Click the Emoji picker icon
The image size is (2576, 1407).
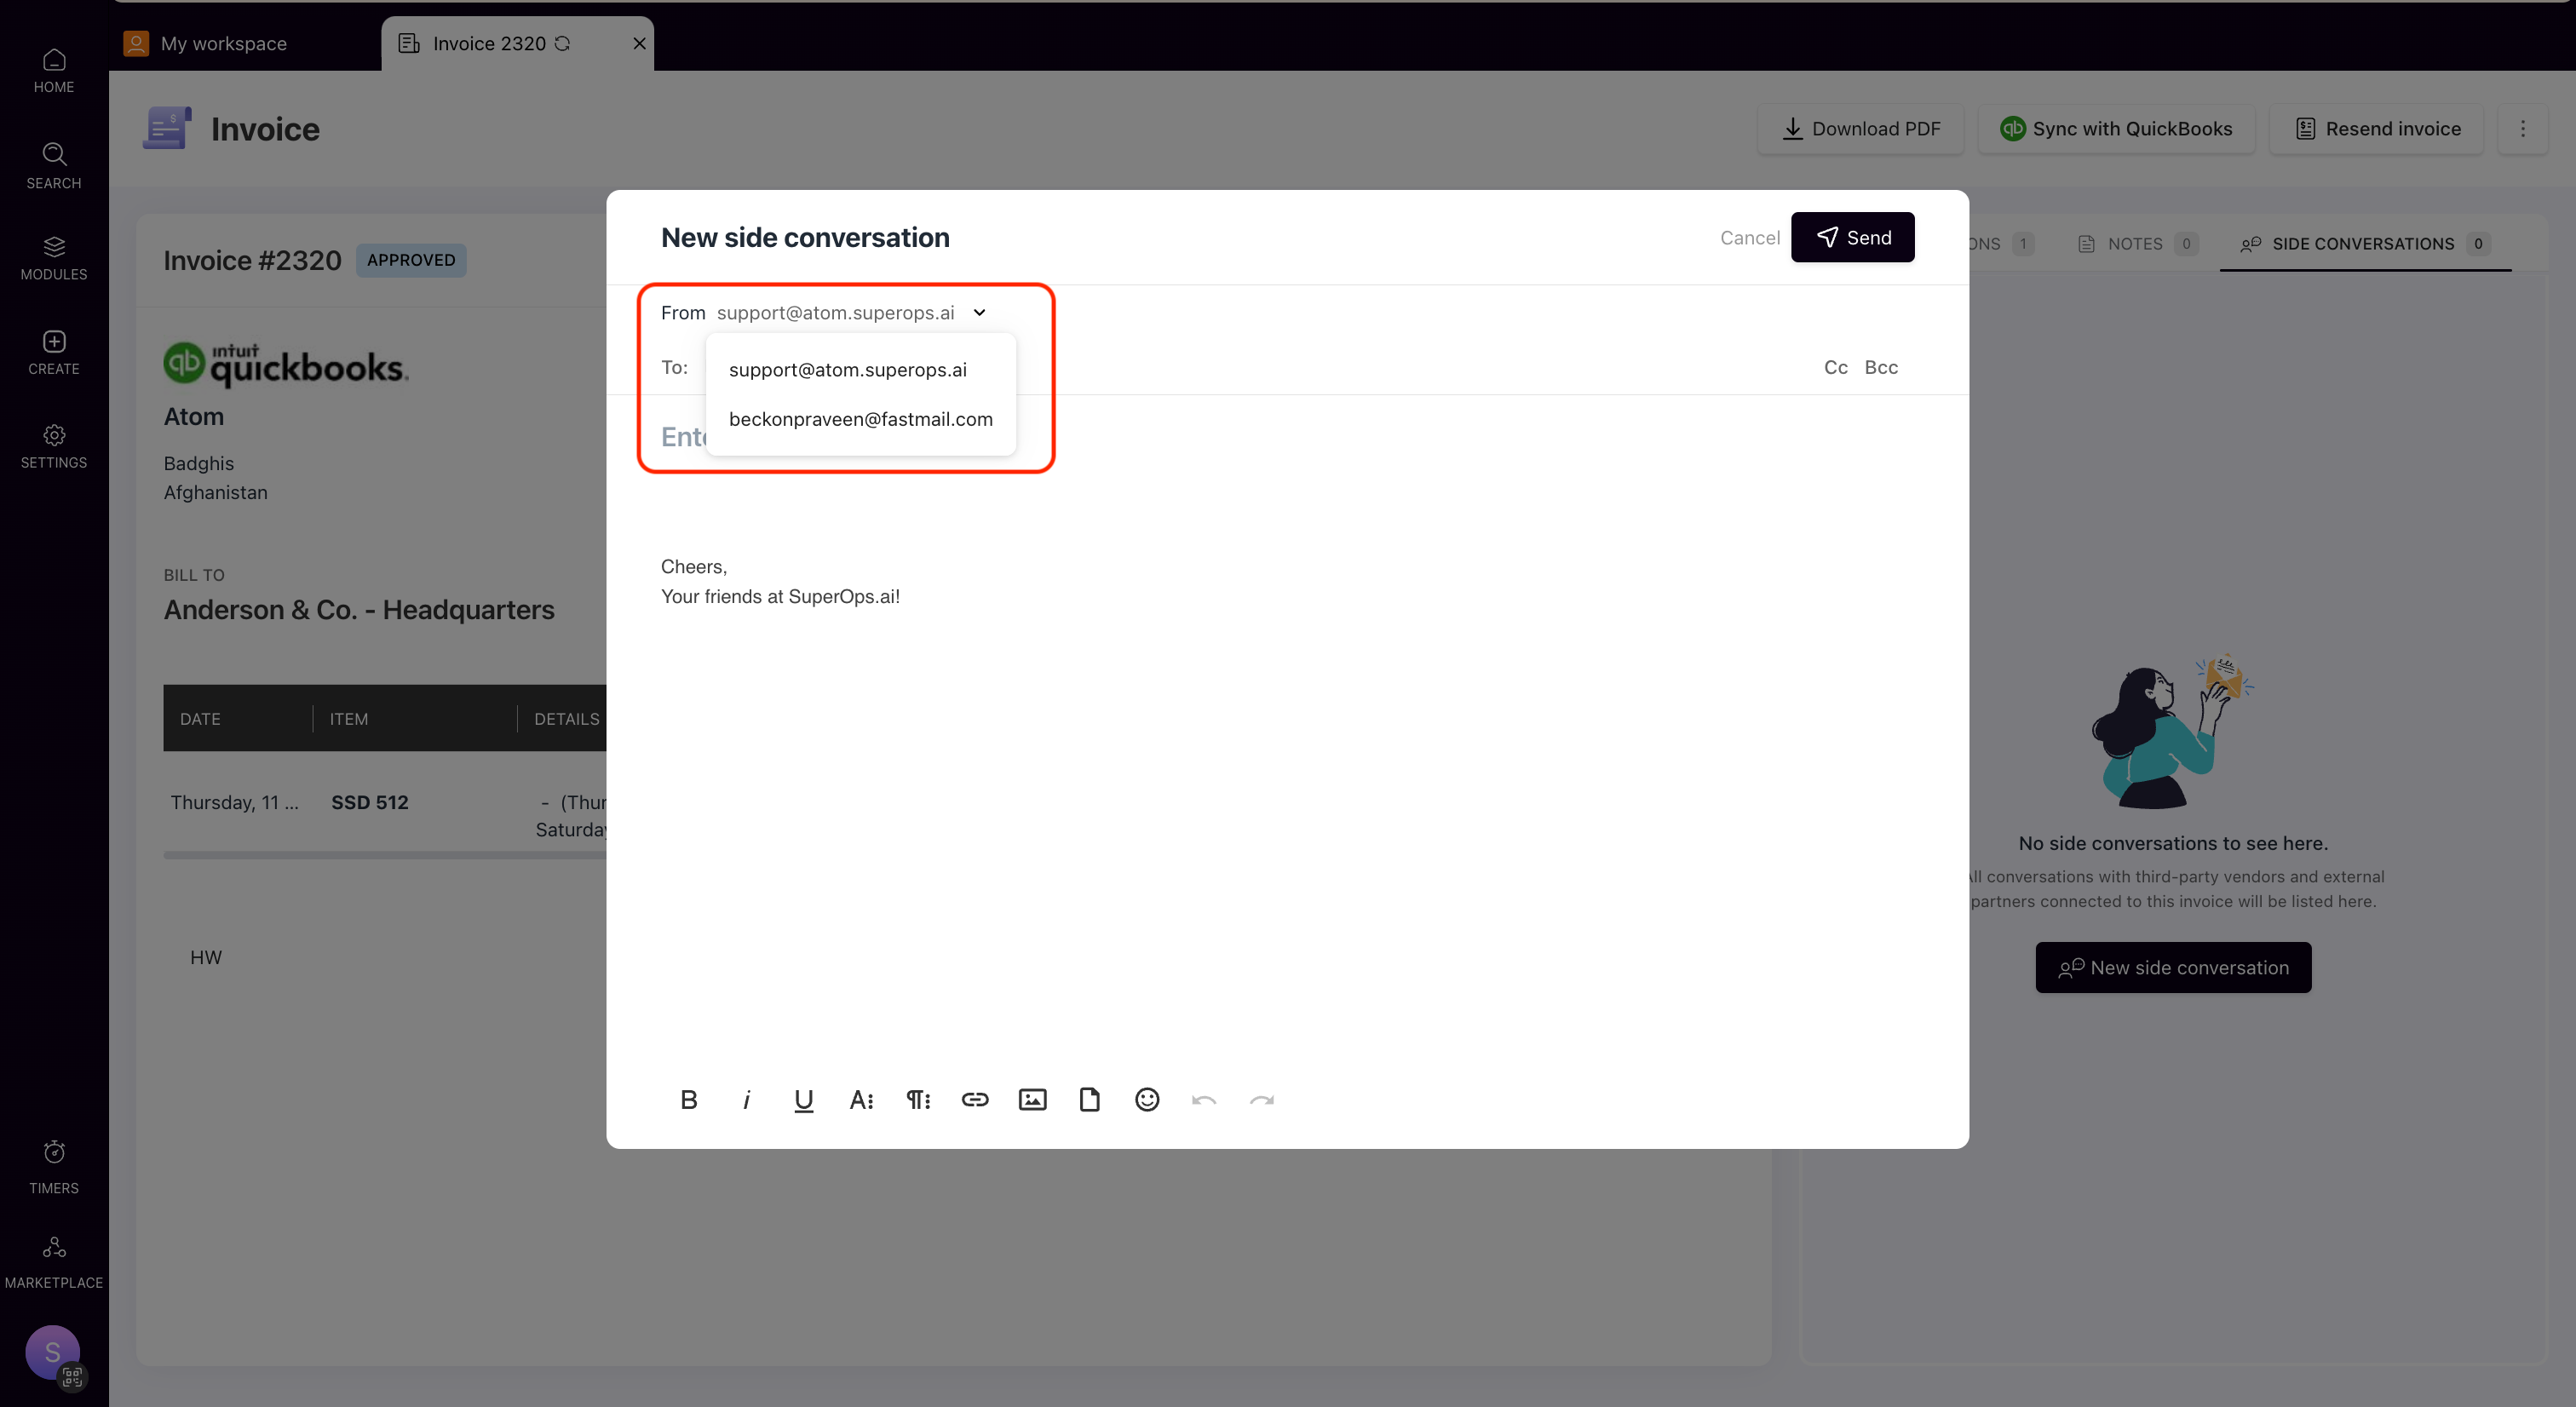pos(1147,1099)
